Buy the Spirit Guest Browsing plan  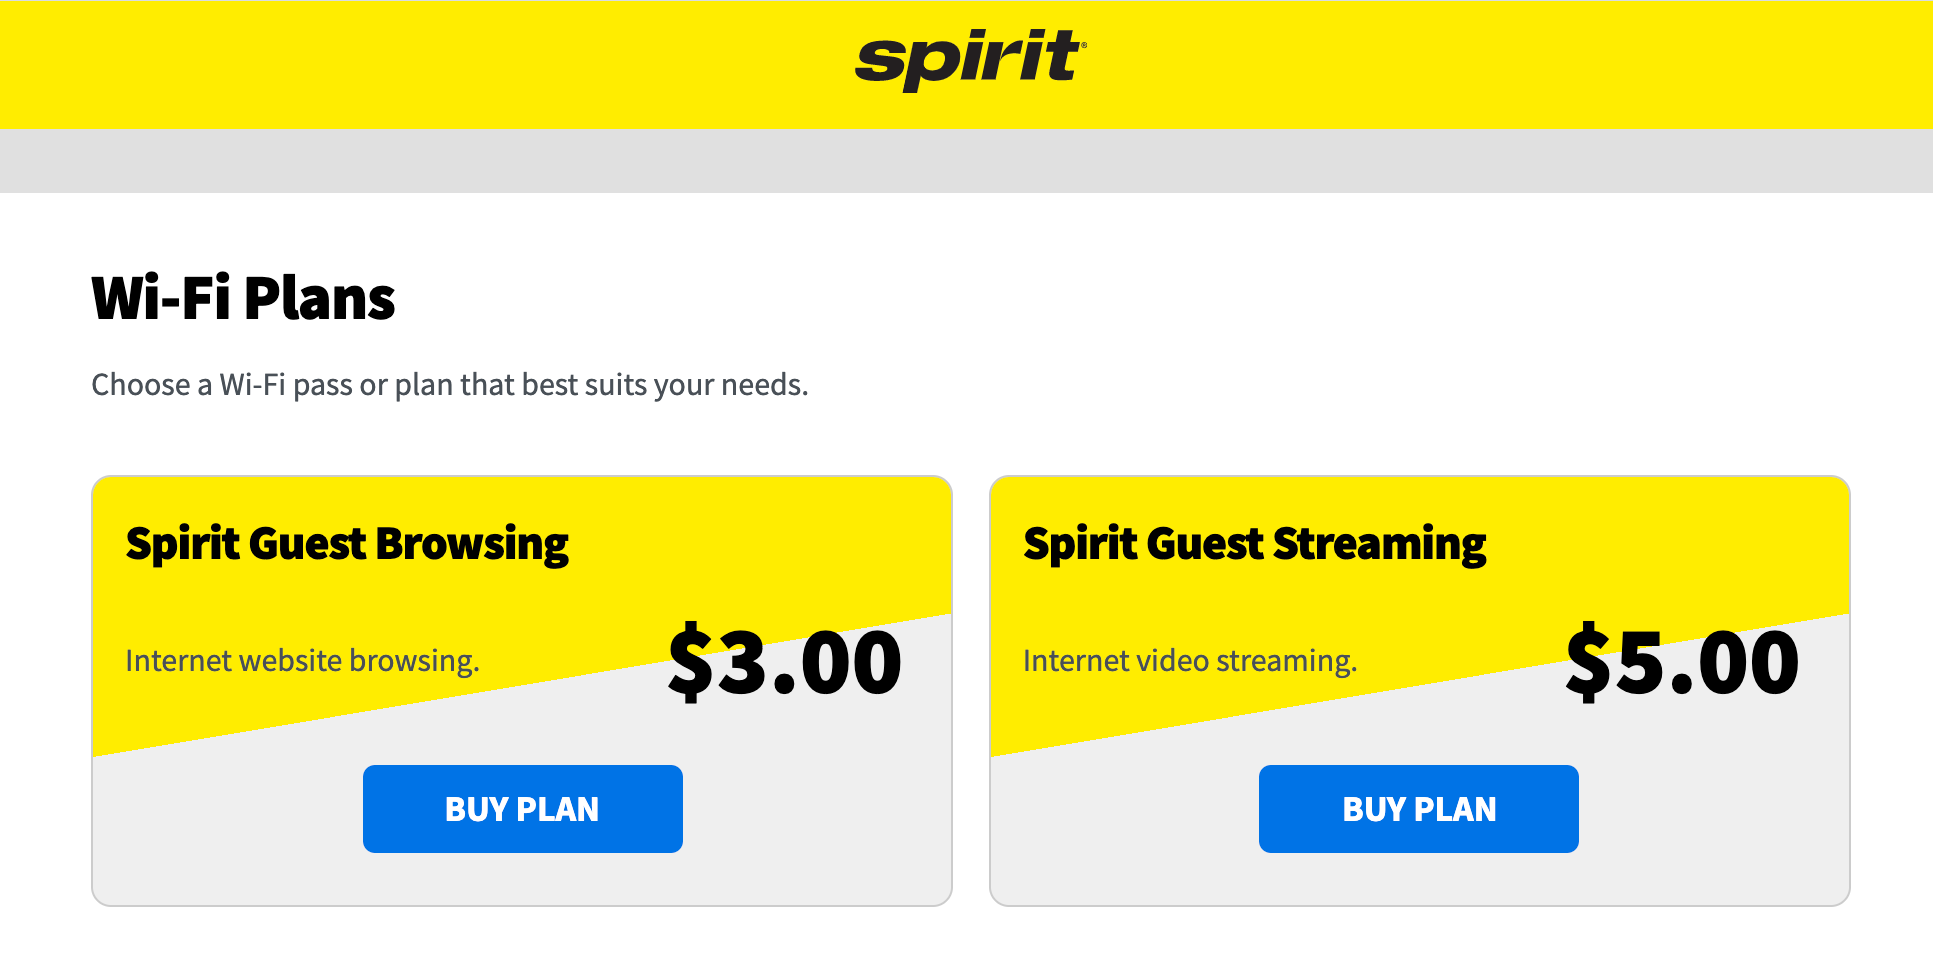pyautogui.click(x=522, y=808)
